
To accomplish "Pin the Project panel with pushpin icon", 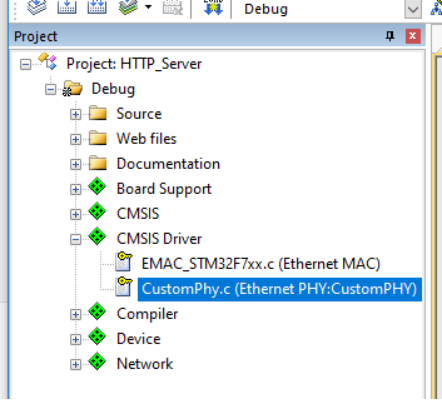I will 390,36.
